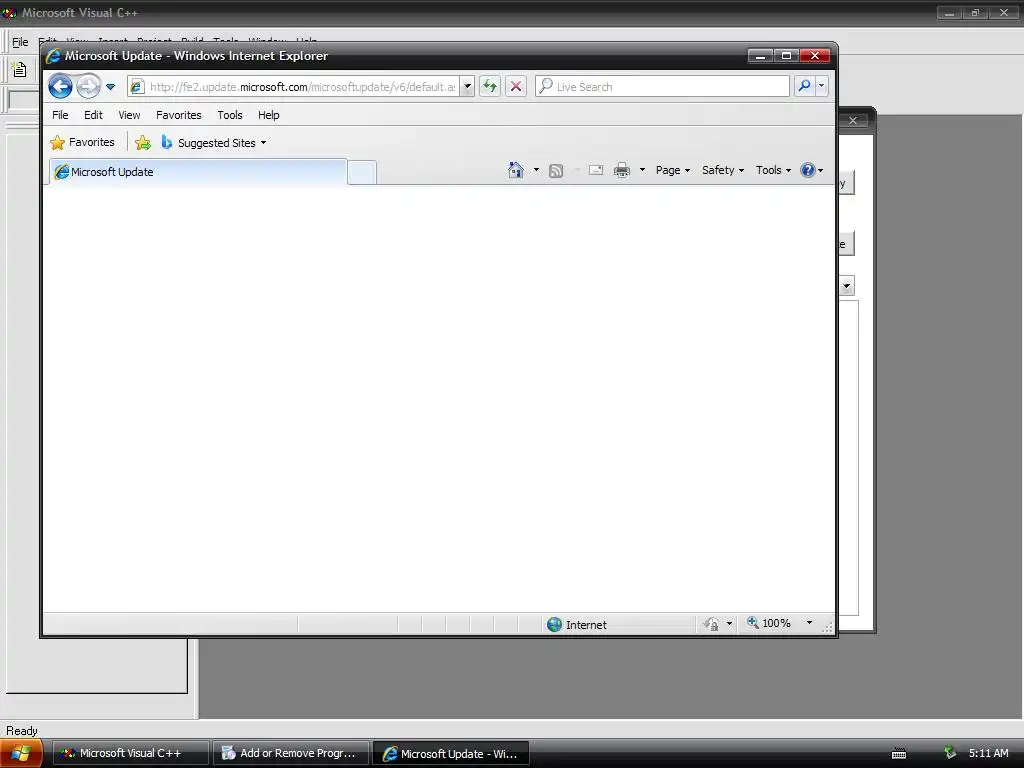Open the dropdown arrow in the background dialog

click(846, 285)
